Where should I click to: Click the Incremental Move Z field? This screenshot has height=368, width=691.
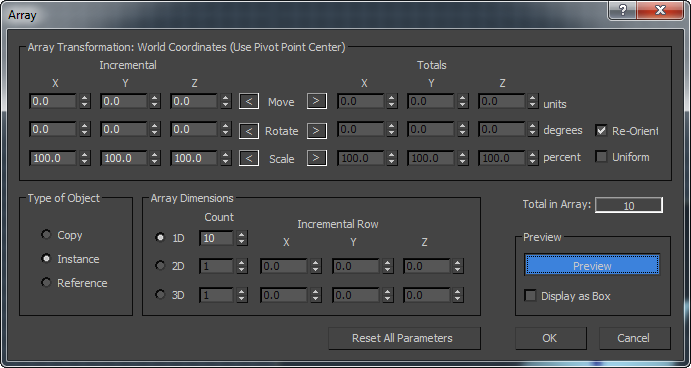194,101
